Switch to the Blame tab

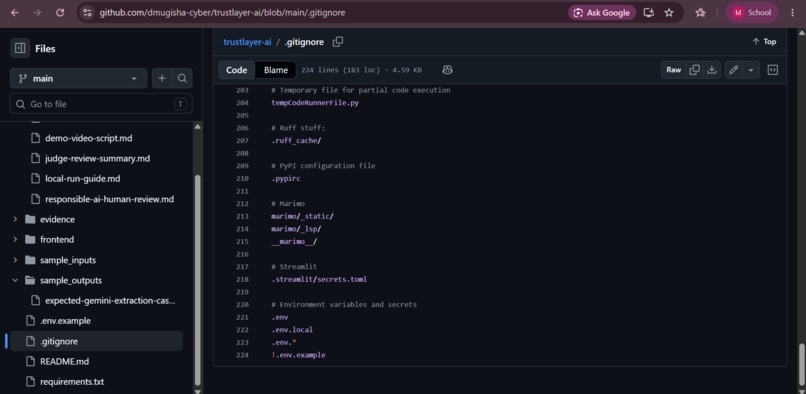pyautogui.click(x=276, y=70)
